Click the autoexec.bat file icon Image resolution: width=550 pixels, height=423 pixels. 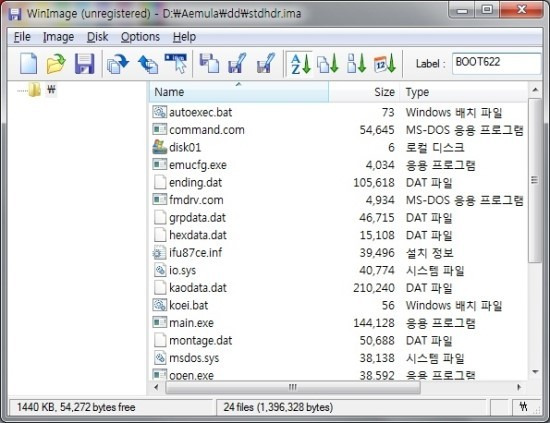(x=160, y=112)
